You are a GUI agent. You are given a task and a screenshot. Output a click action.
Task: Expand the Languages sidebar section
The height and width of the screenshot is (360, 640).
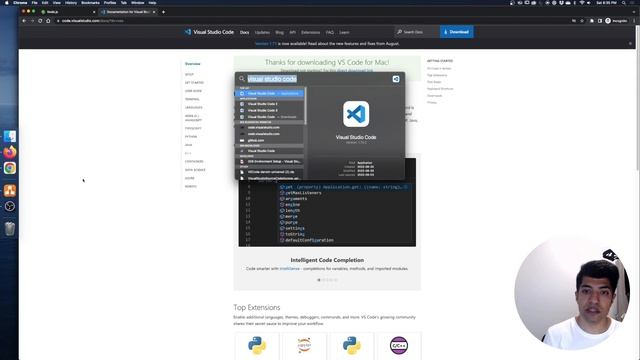pyautogui.click(x=193, y=108)
